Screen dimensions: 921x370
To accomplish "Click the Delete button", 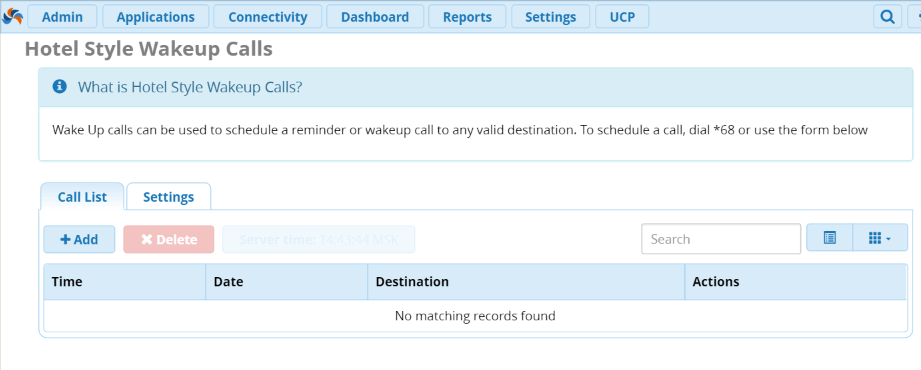I will click(x=169, y=239).
